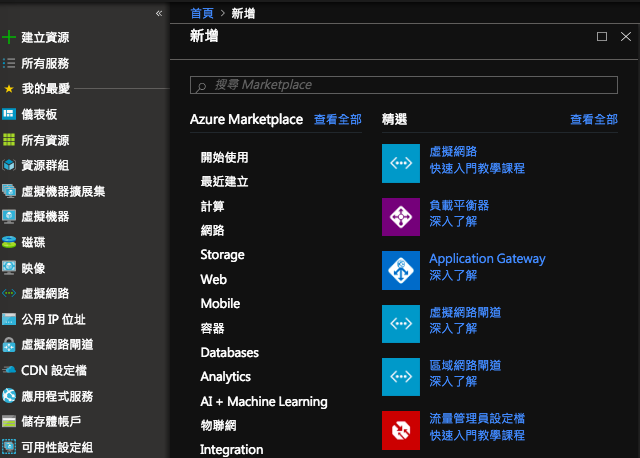
Task: Click the yellow star 我的最愛 icon
Action: click(9, 89)
